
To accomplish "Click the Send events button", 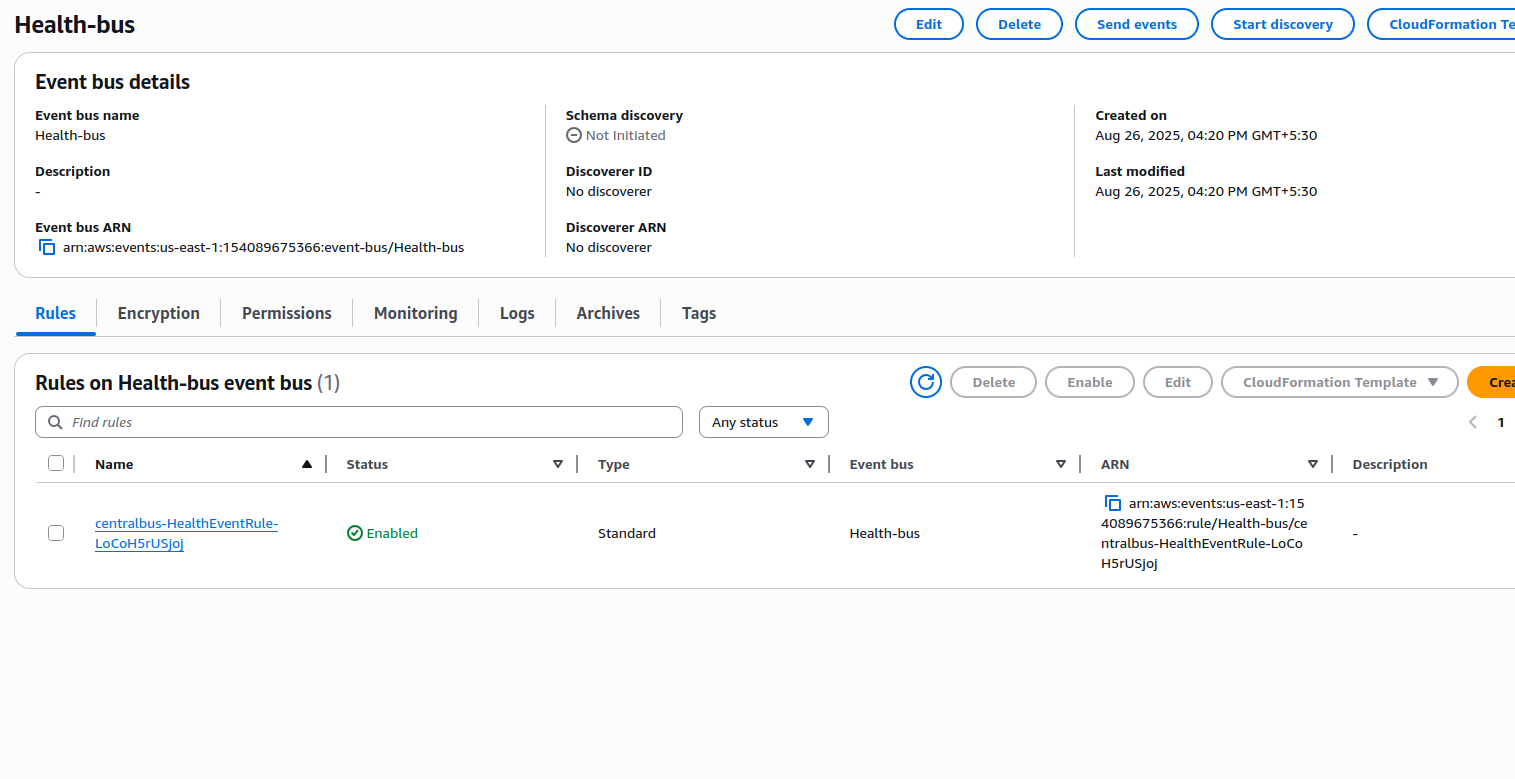I will click(x=1136, y=24).
